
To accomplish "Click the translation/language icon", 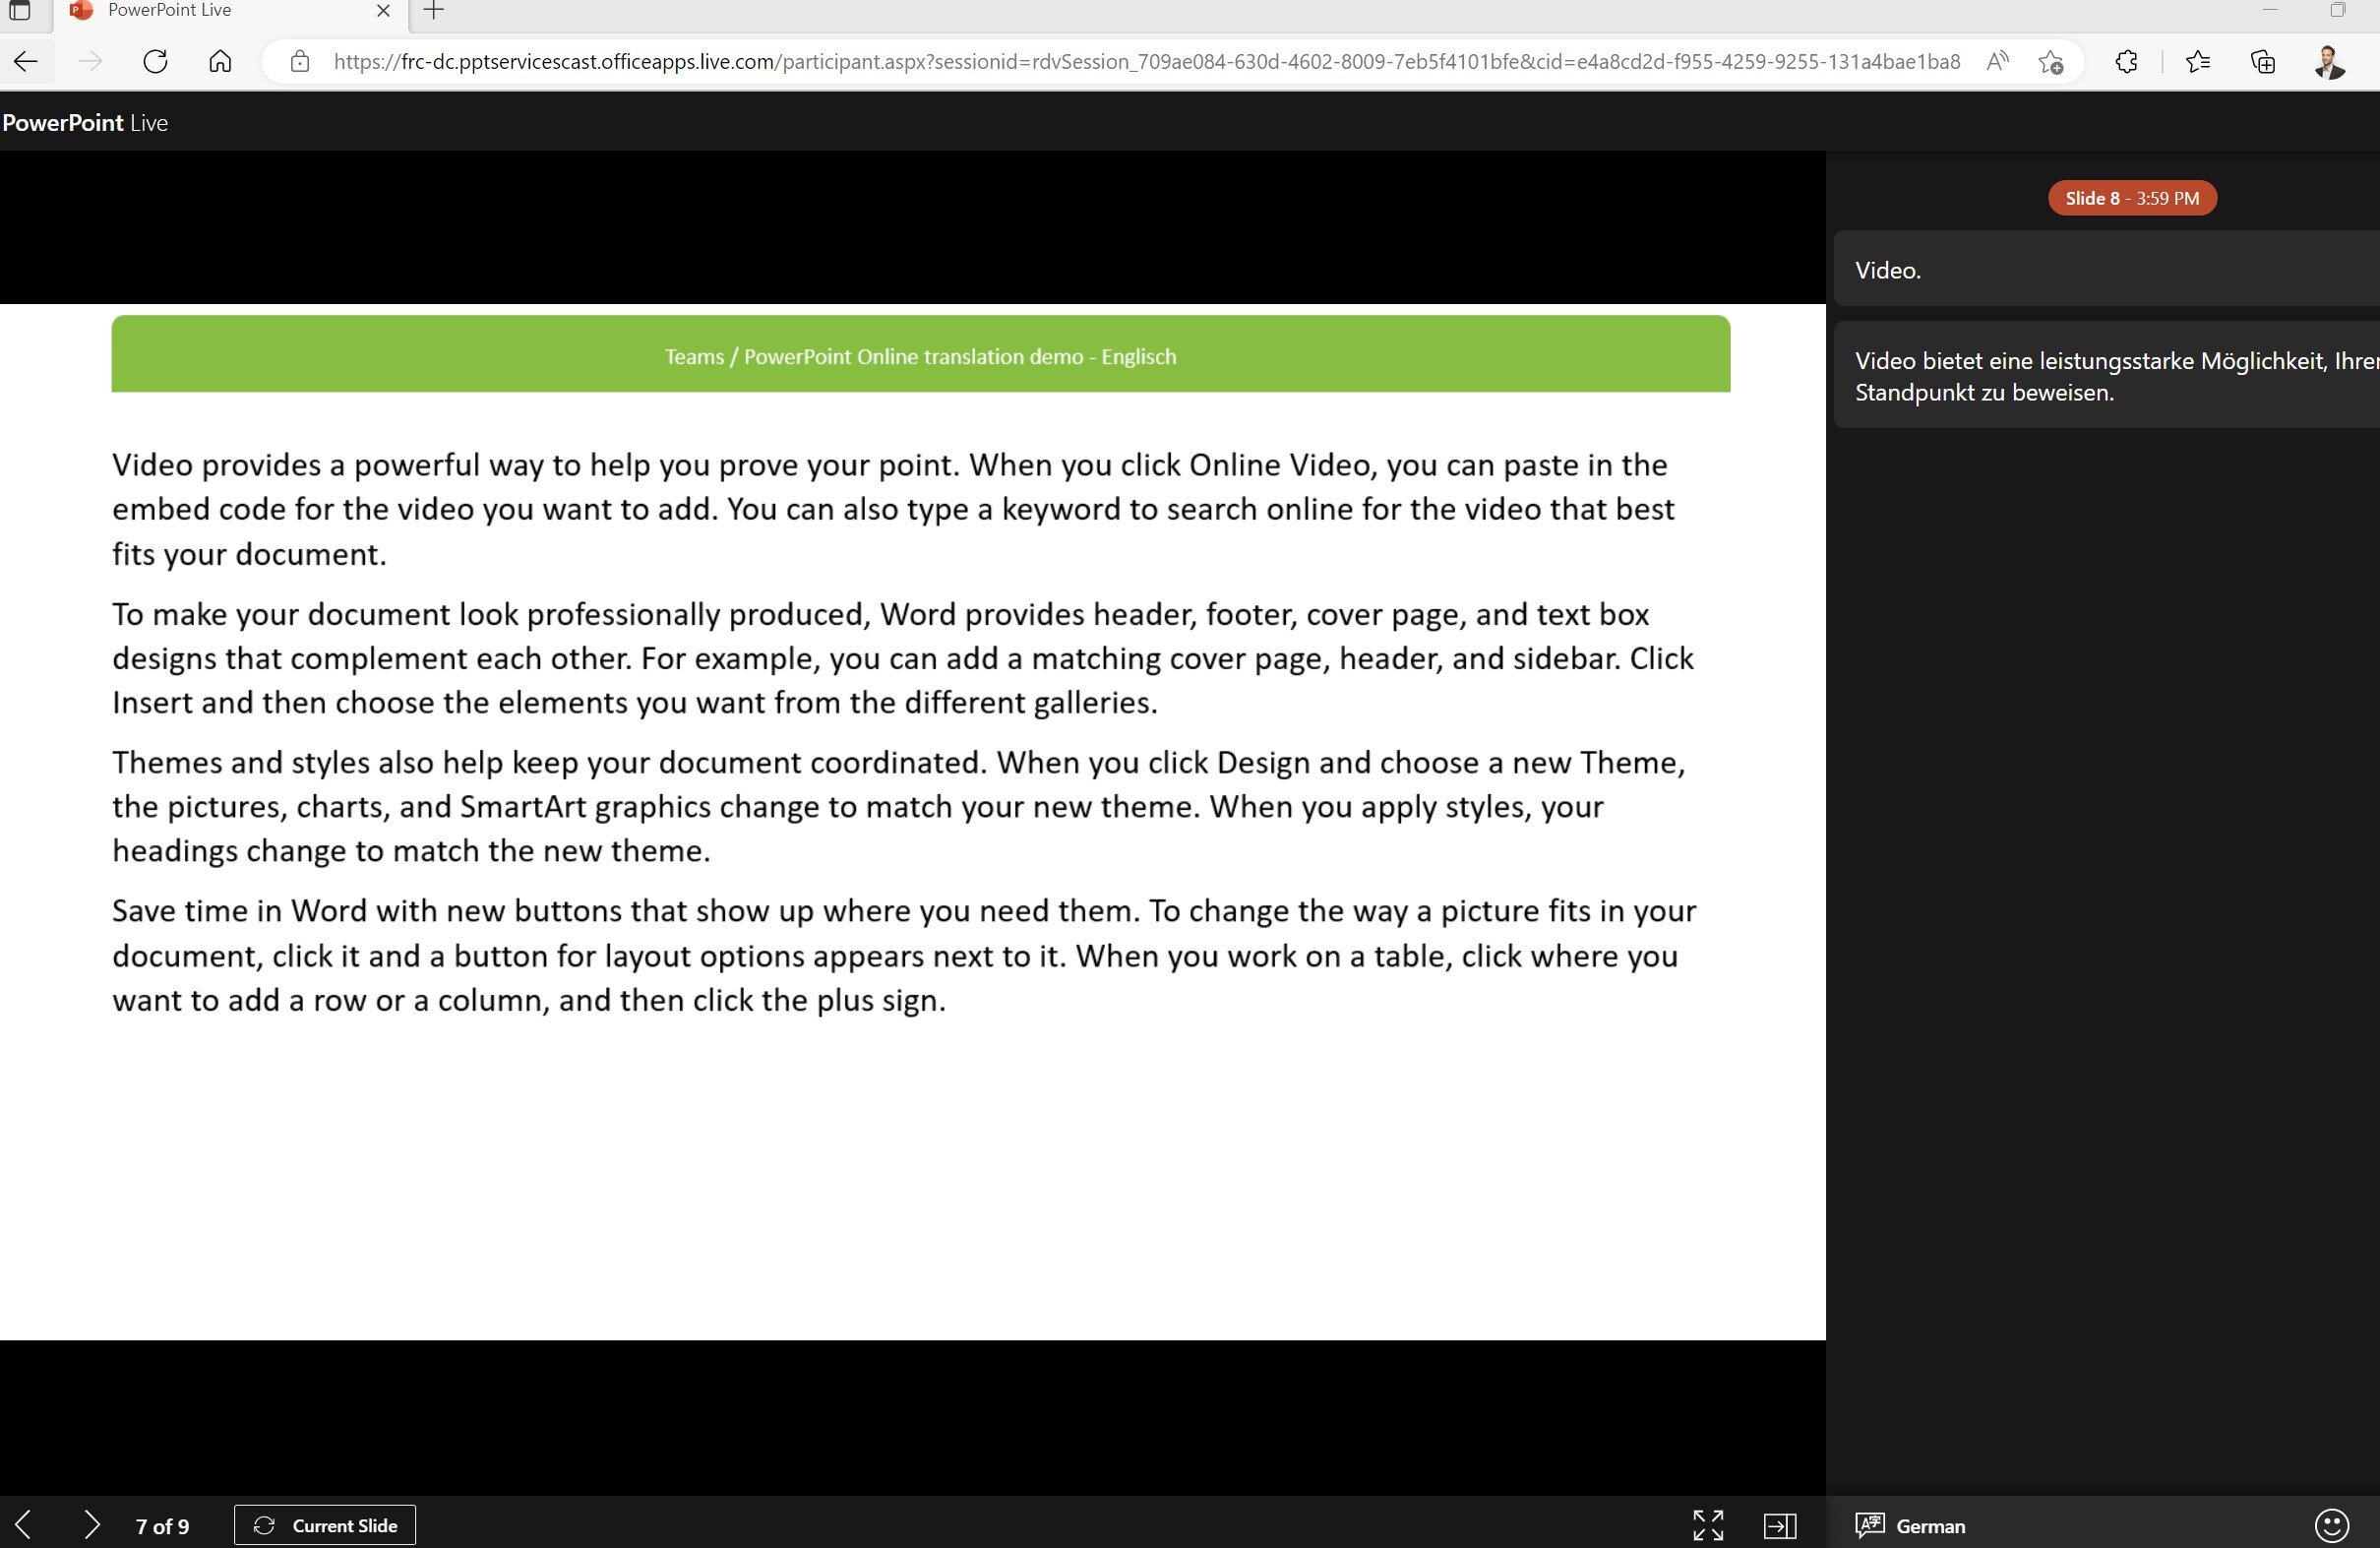I will (x=1870, y=1523).
